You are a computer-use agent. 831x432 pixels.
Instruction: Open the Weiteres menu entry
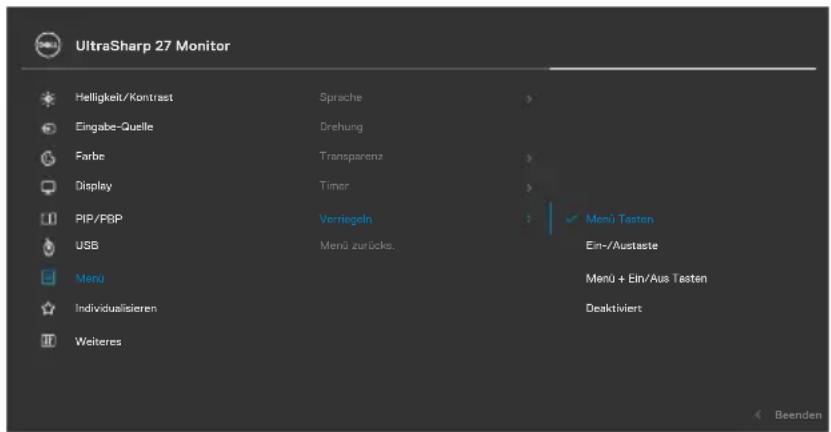click(98, 341)
